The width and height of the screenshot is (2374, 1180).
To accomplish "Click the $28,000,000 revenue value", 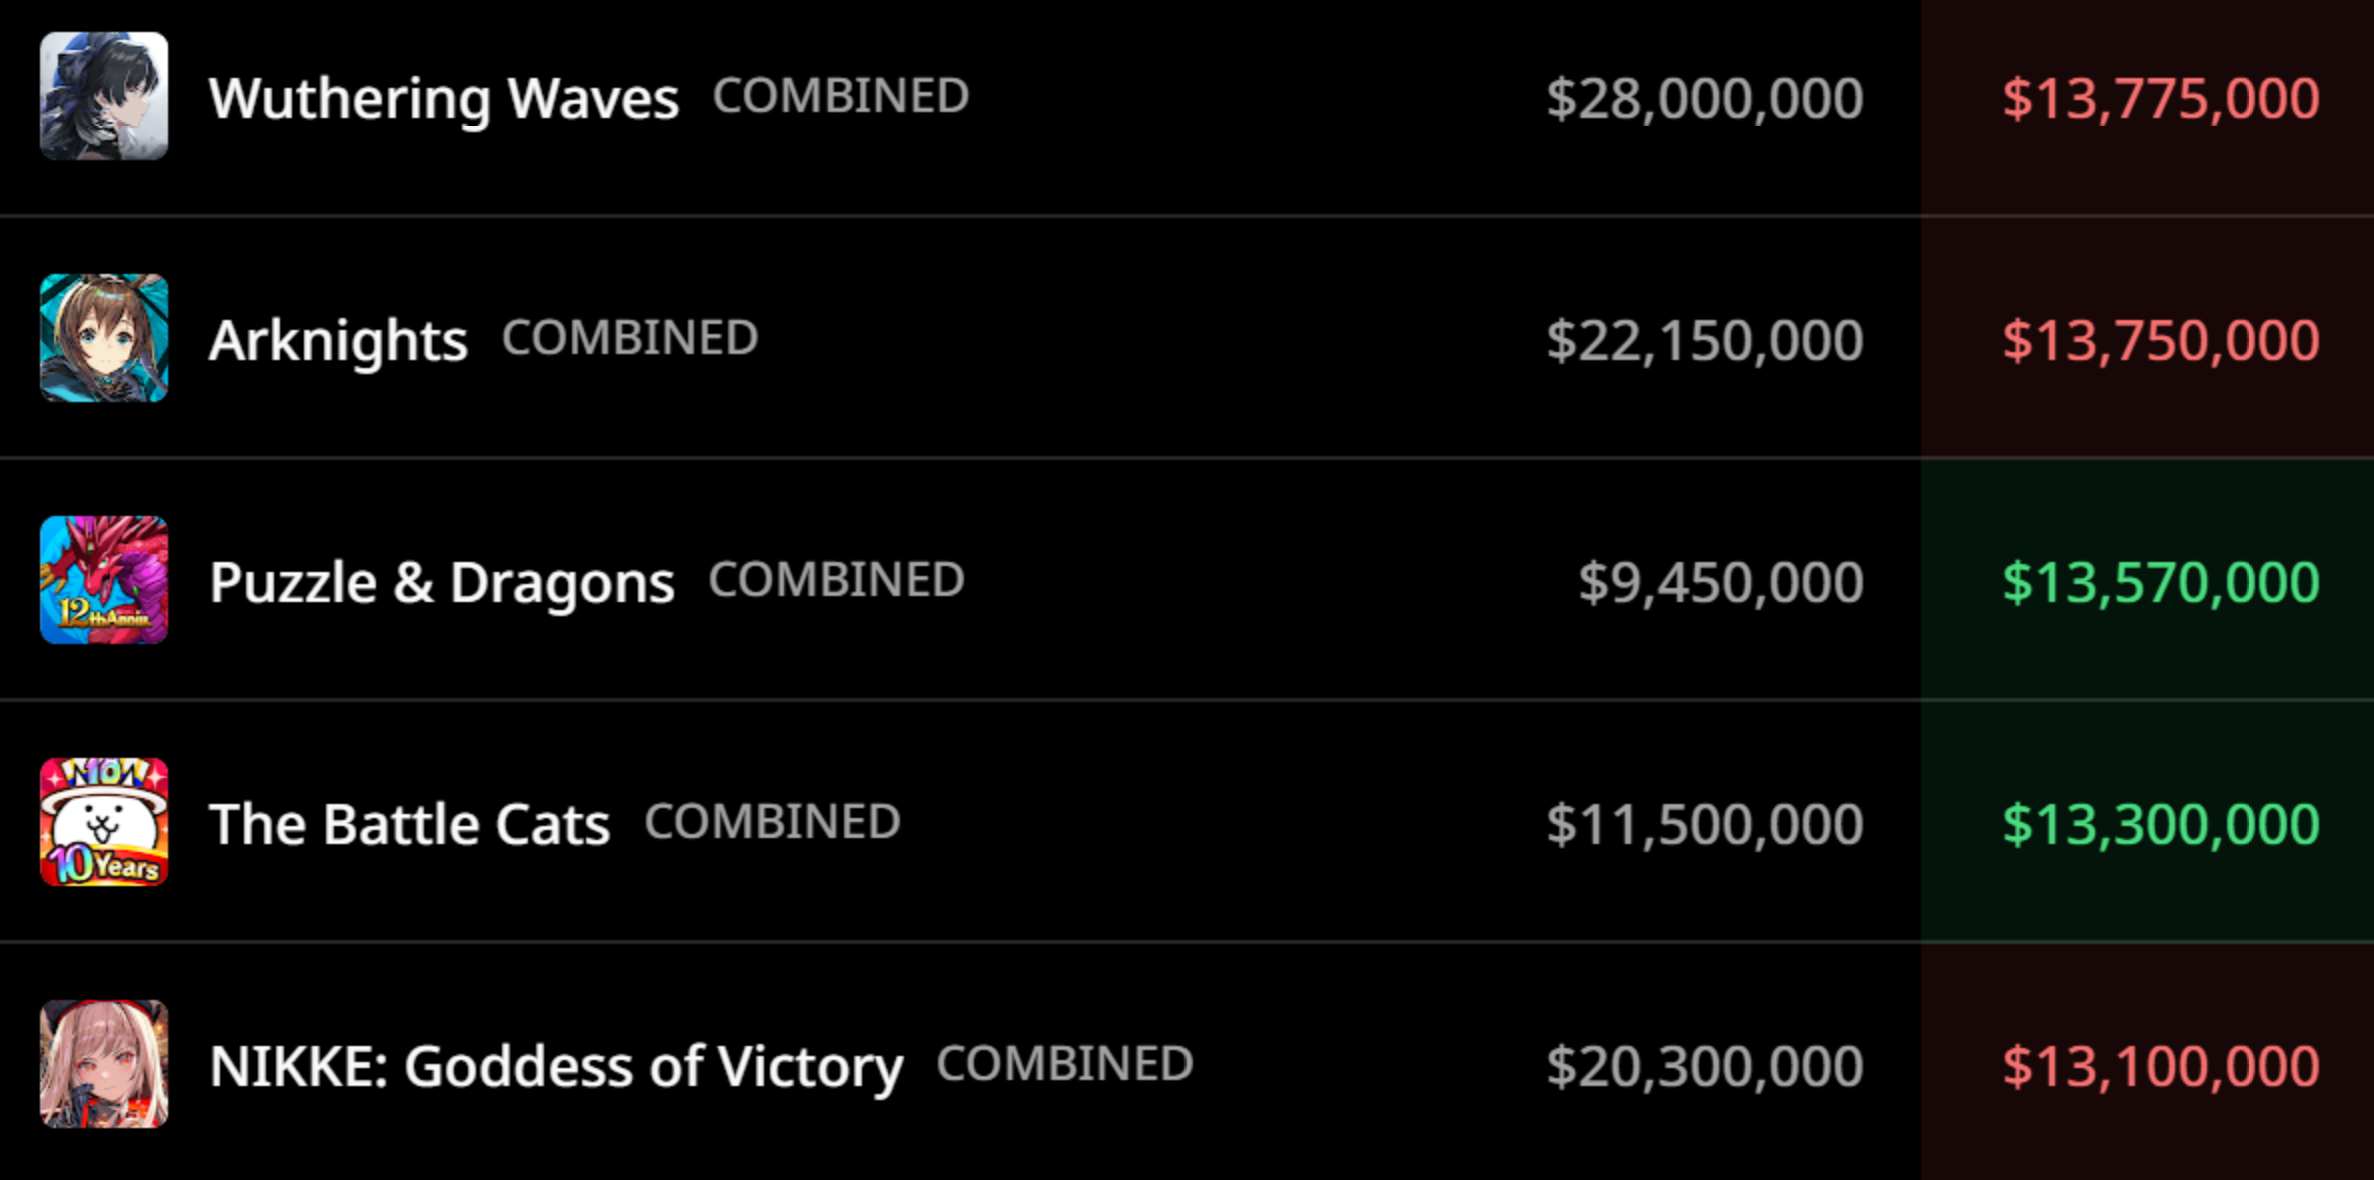I will [x=1705, y=99].
